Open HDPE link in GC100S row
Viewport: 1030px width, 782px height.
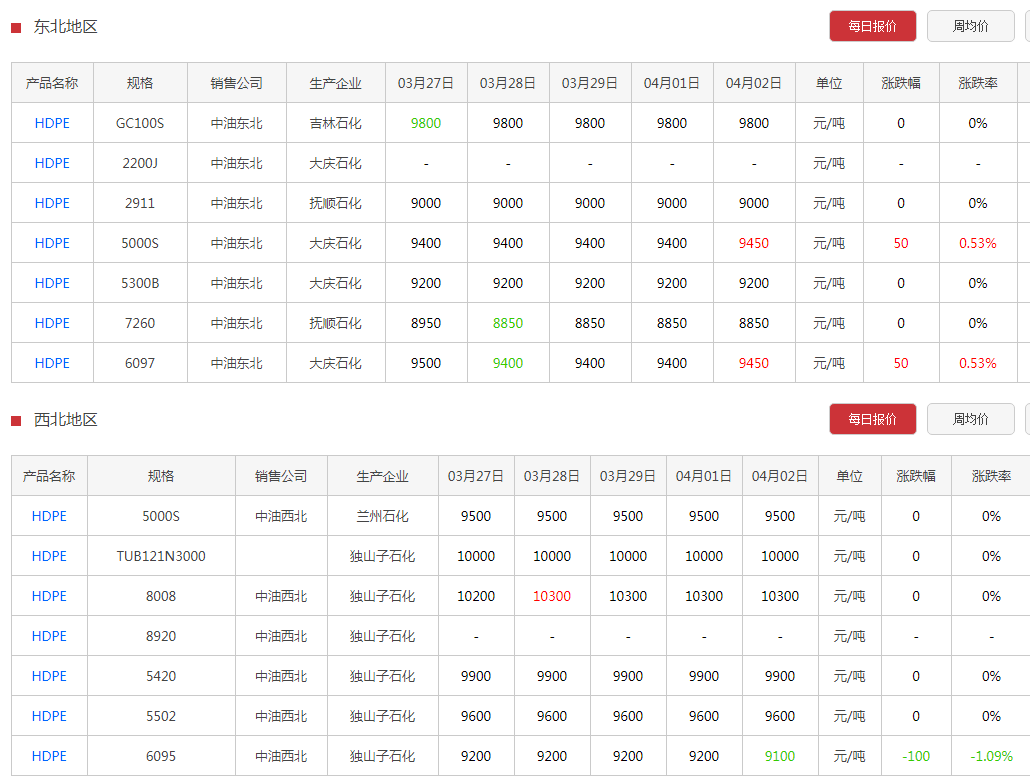(52, 124)
